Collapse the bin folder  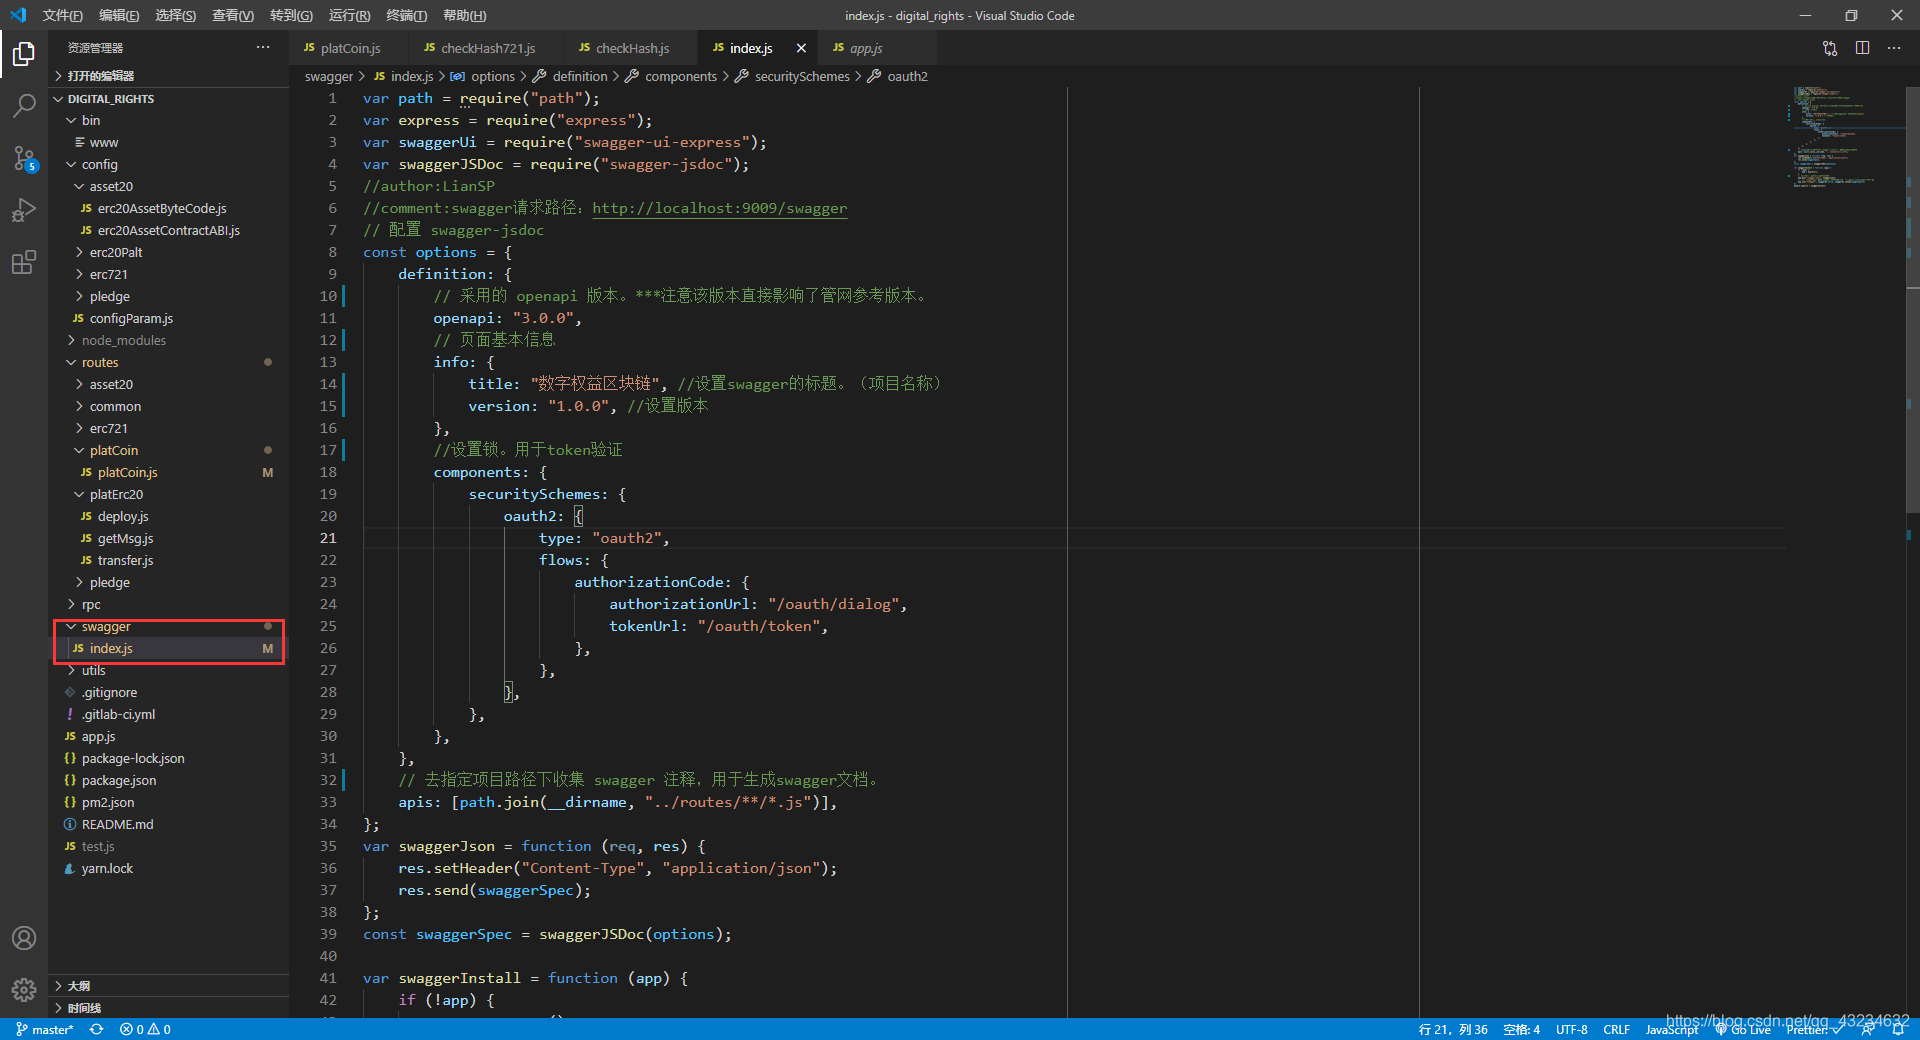(168, 120)
